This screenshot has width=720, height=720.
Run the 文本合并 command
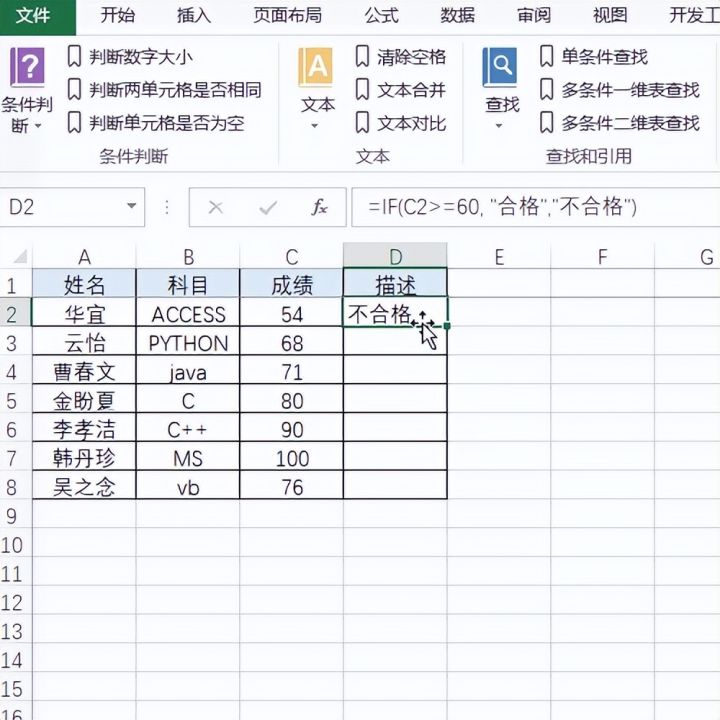411,90
